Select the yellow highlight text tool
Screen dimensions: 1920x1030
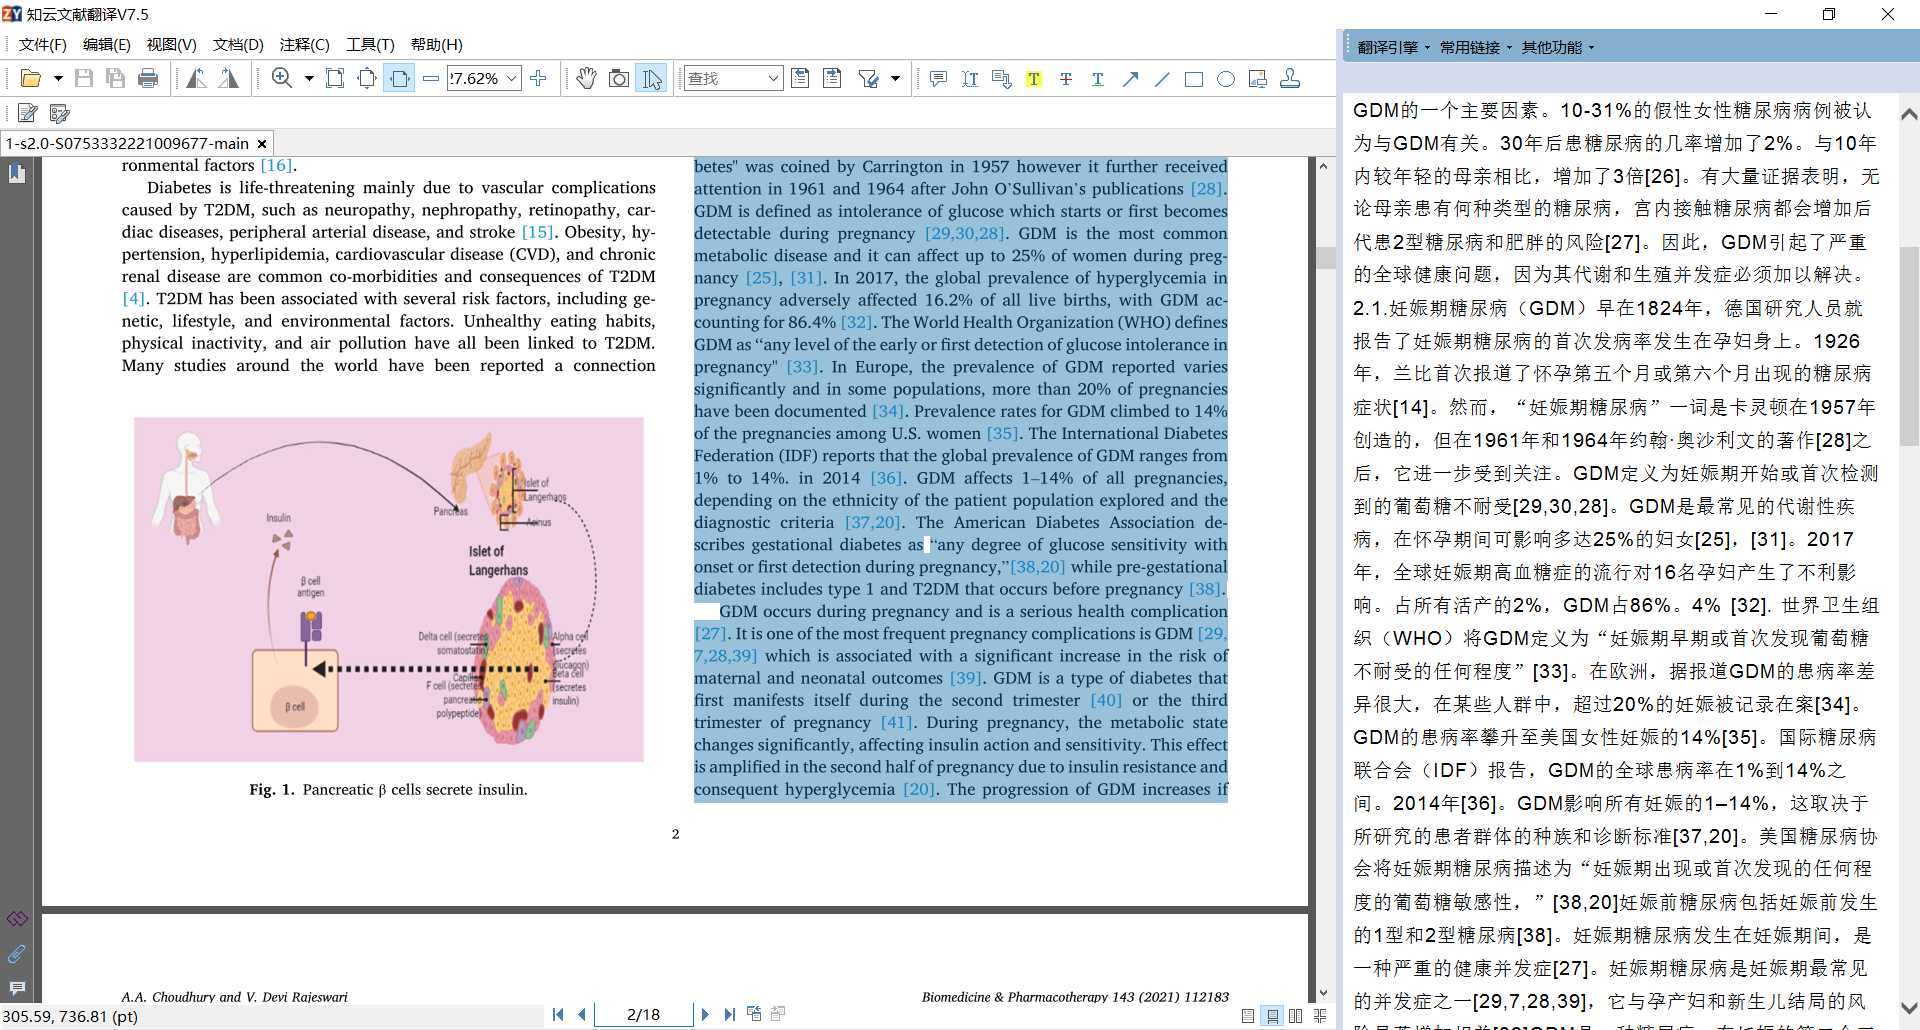1034,79
